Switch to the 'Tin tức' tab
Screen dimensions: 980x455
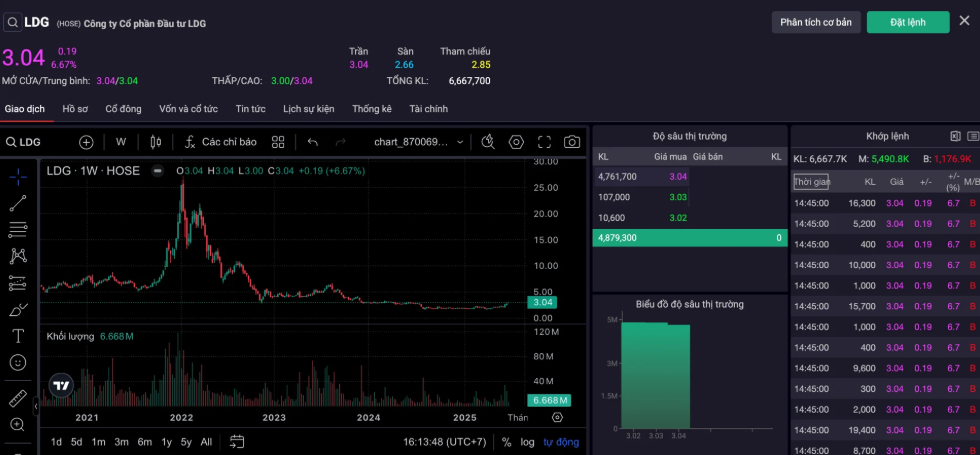pos(250,109)
